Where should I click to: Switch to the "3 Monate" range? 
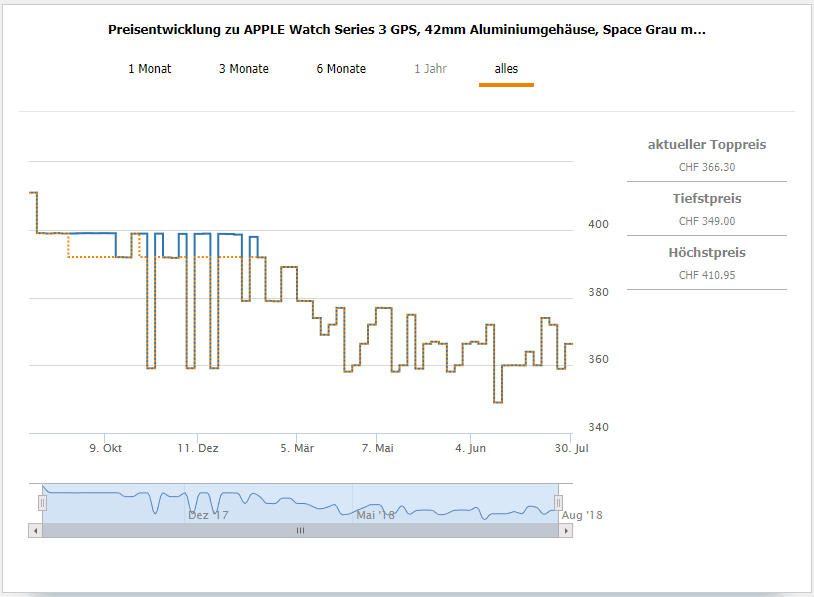(x=244, y=69)
